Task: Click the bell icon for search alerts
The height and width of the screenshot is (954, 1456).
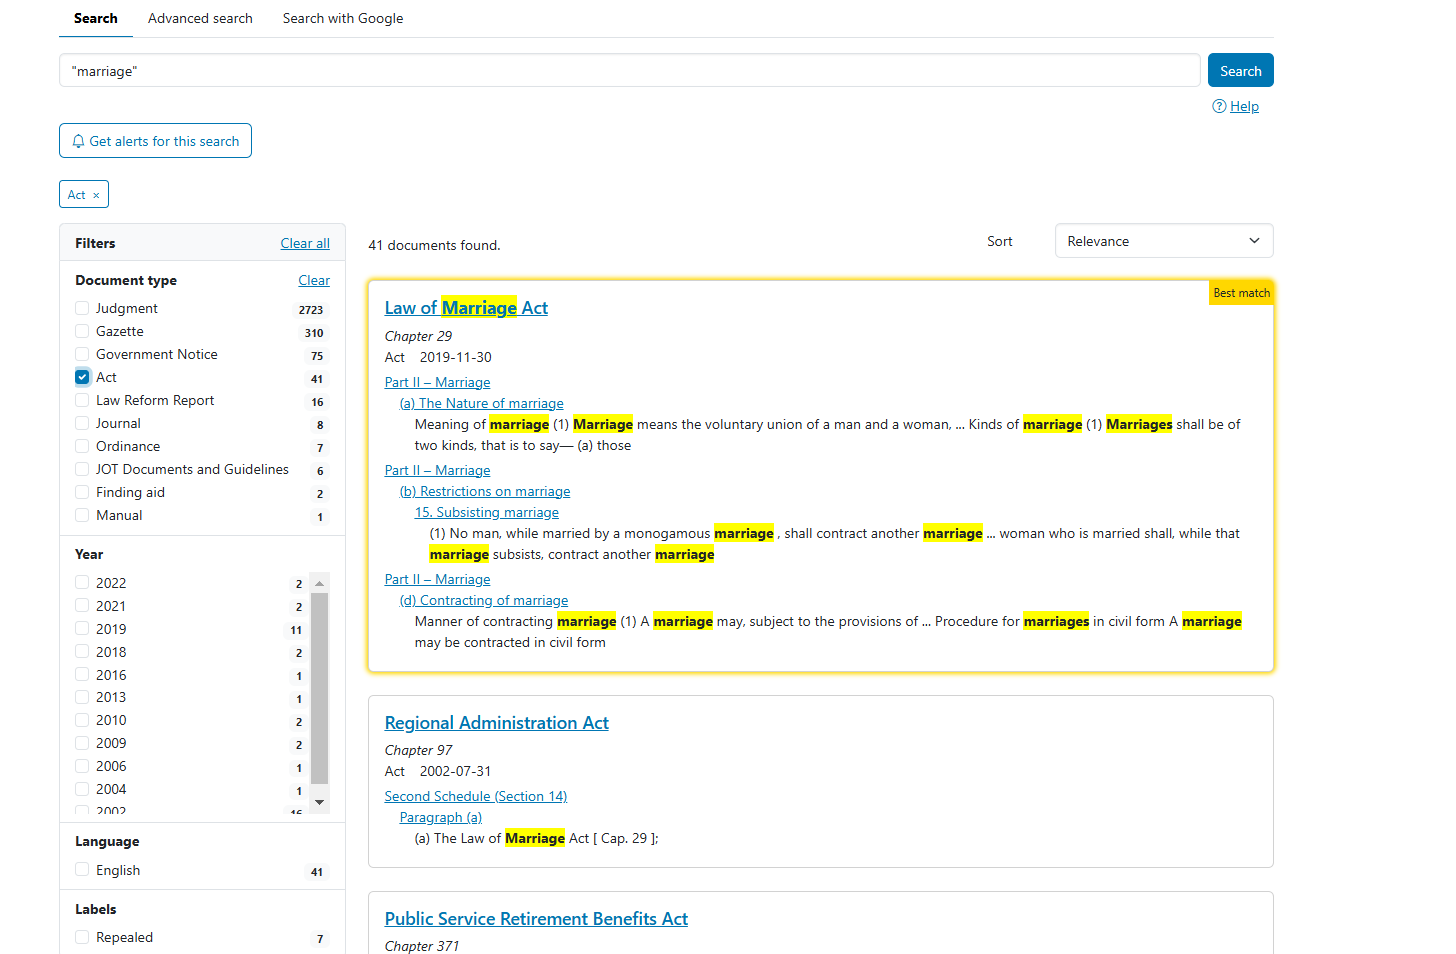Action: (x=78, y=141)
